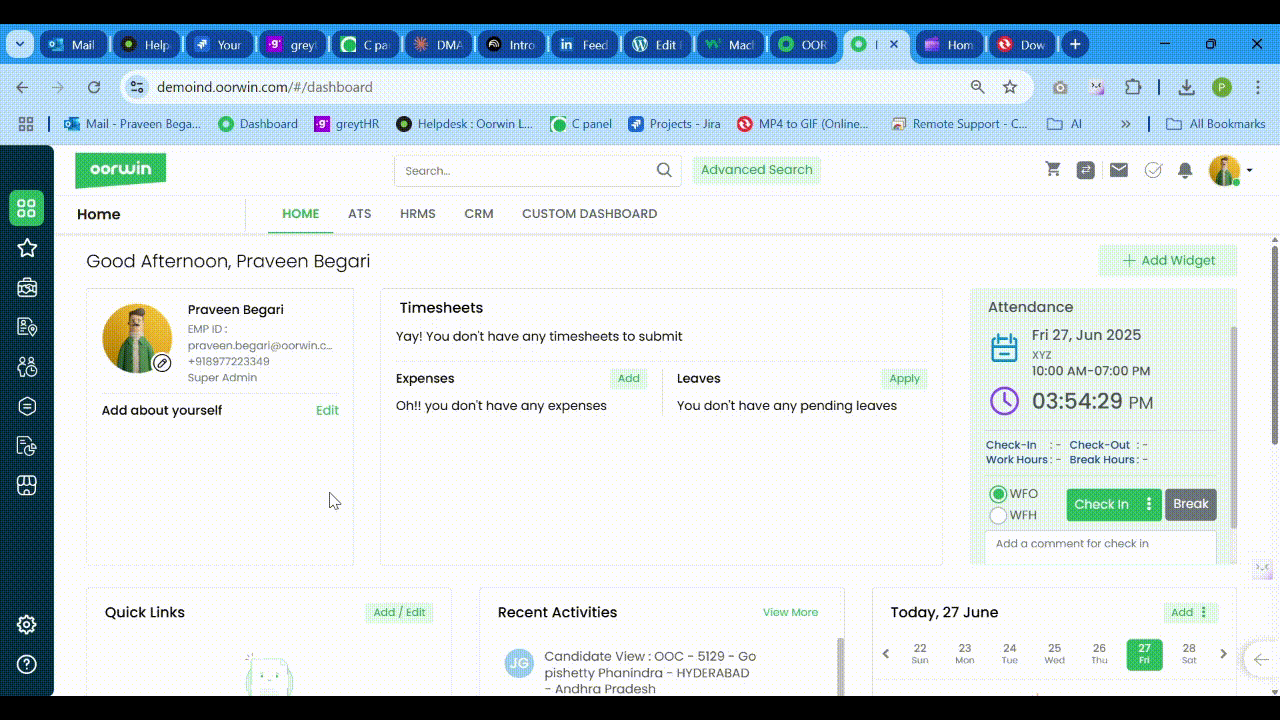Open the document clock icon in sidebar

[x=27, y=446]
